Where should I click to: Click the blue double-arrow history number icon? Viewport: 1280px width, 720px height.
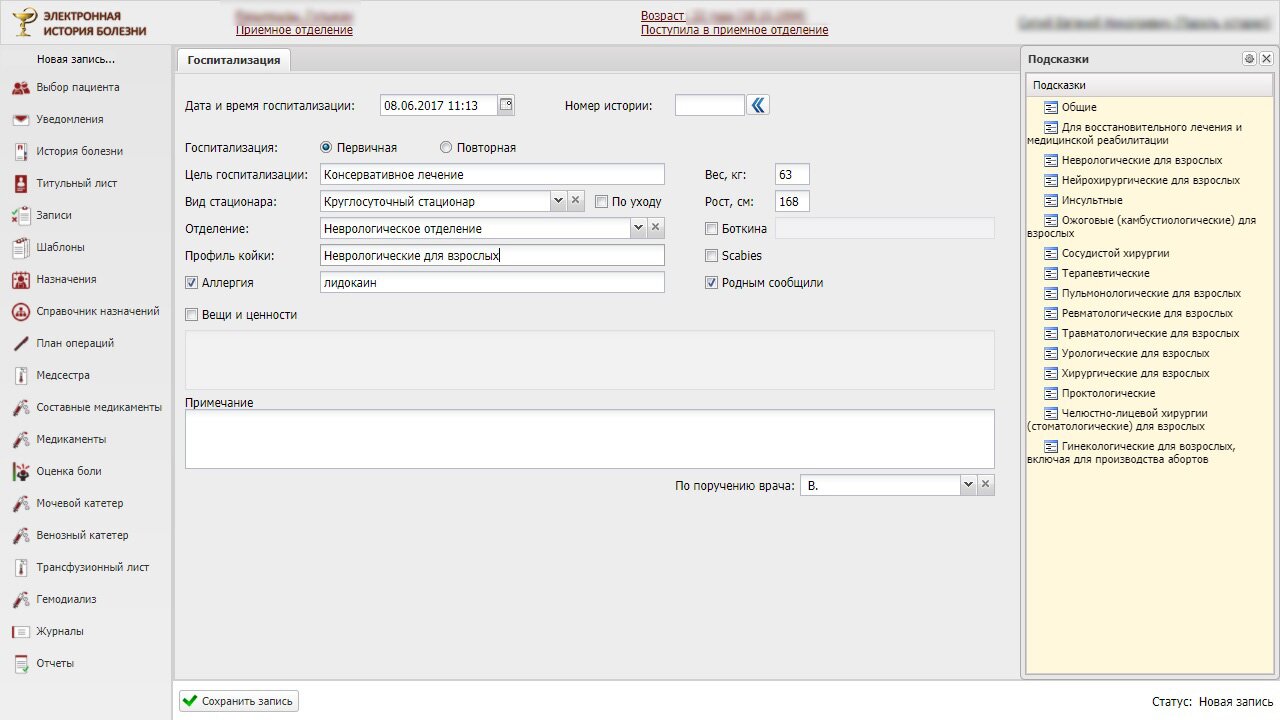(x=759, y=105)
